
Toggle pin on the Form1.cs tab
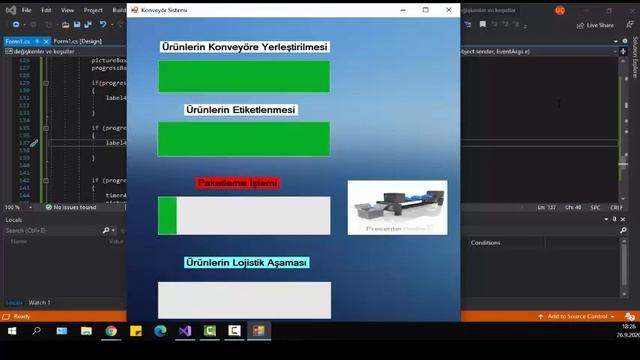pyautogui.click(x=37, y=41)
